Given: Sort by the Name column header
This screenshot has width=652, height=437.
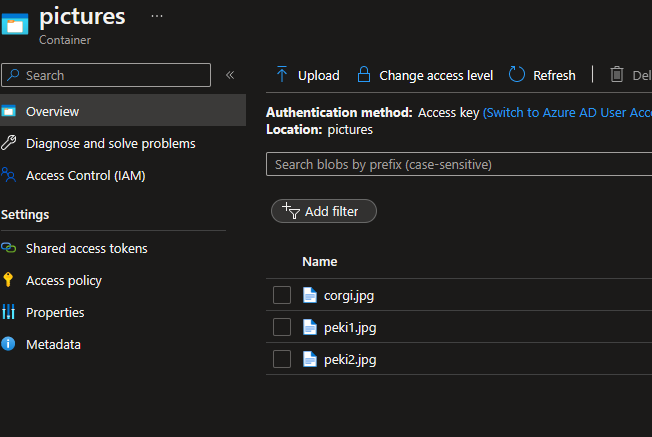Looking at the screenshot, I should (319, 262).
